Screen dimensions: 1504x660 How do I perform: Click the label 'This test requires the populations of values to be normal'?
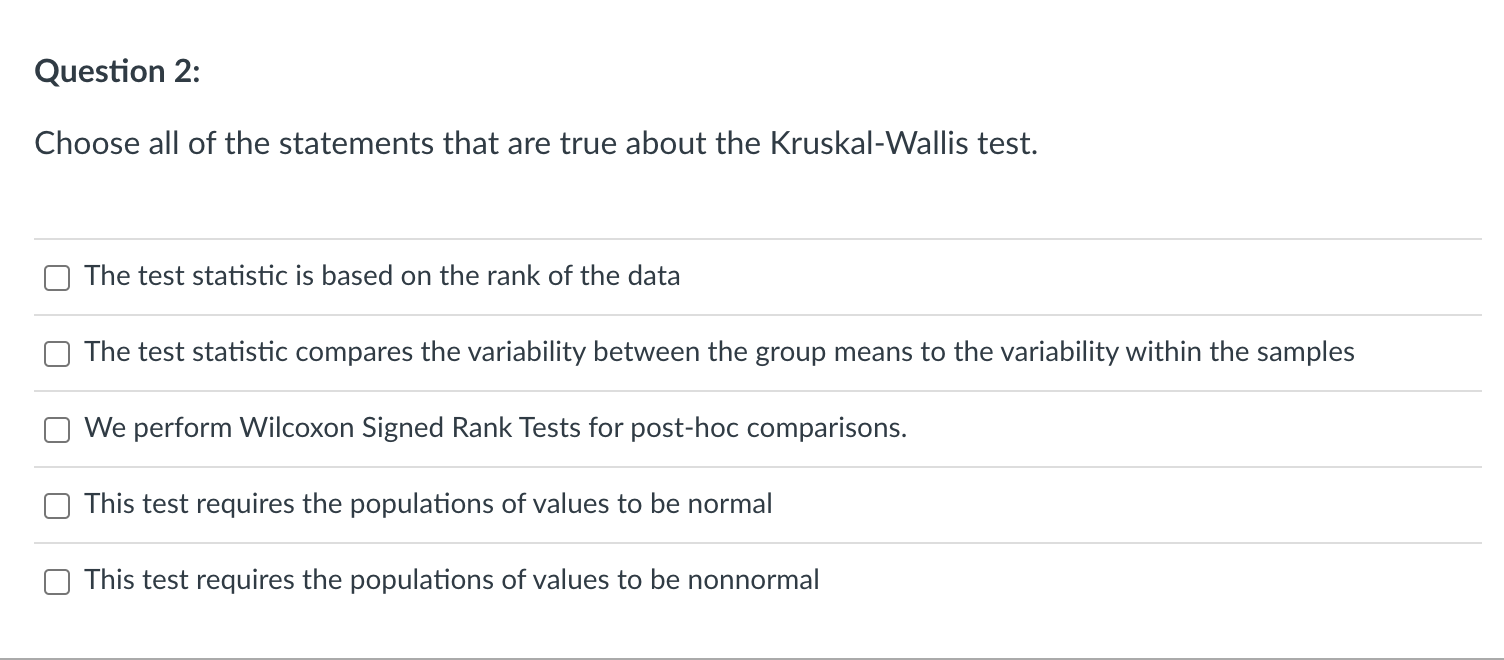point(428,504)
